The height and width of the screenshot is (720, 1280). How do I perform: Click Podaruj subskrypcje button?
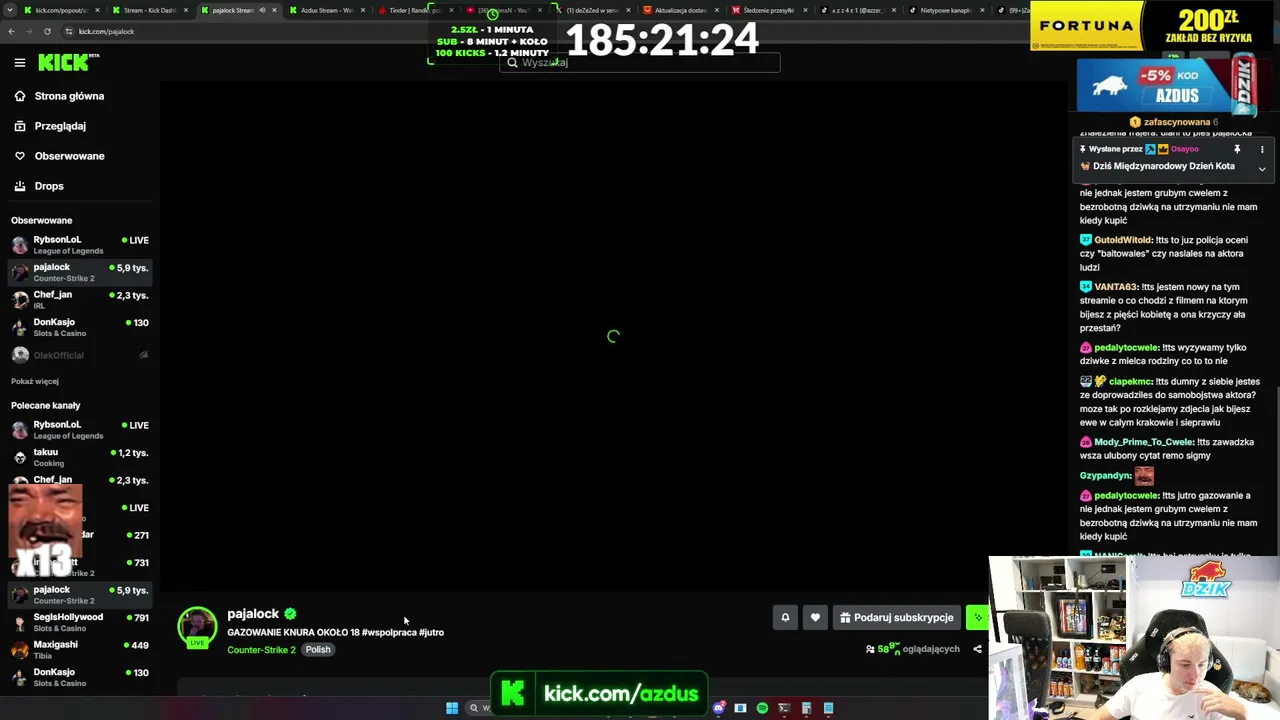click(897, 618)
